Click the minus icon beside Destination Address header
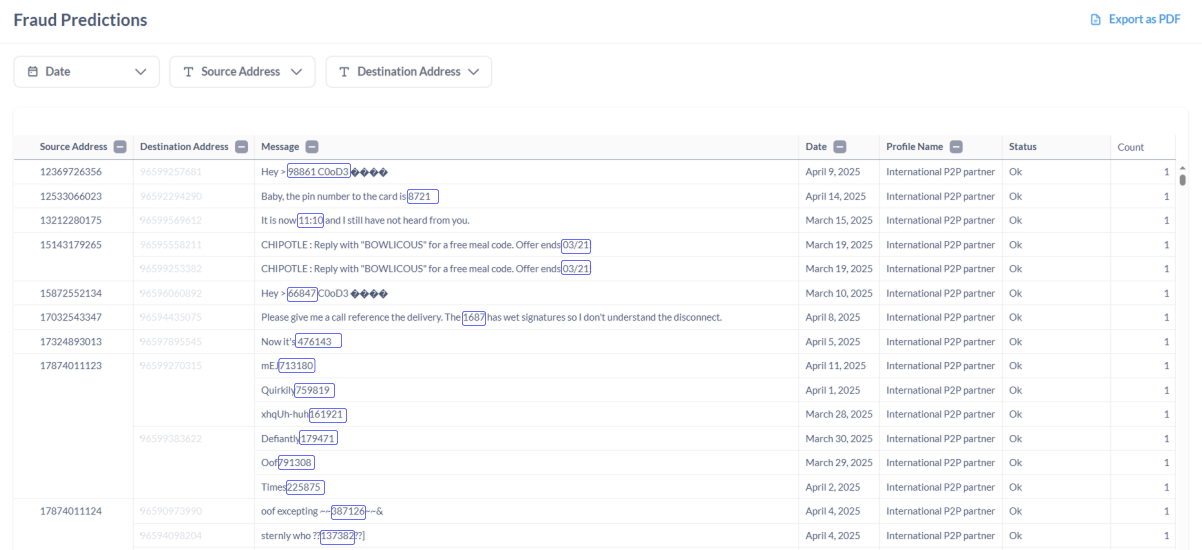The height and width of the screenshot is (550, 1202). (241, 147)
